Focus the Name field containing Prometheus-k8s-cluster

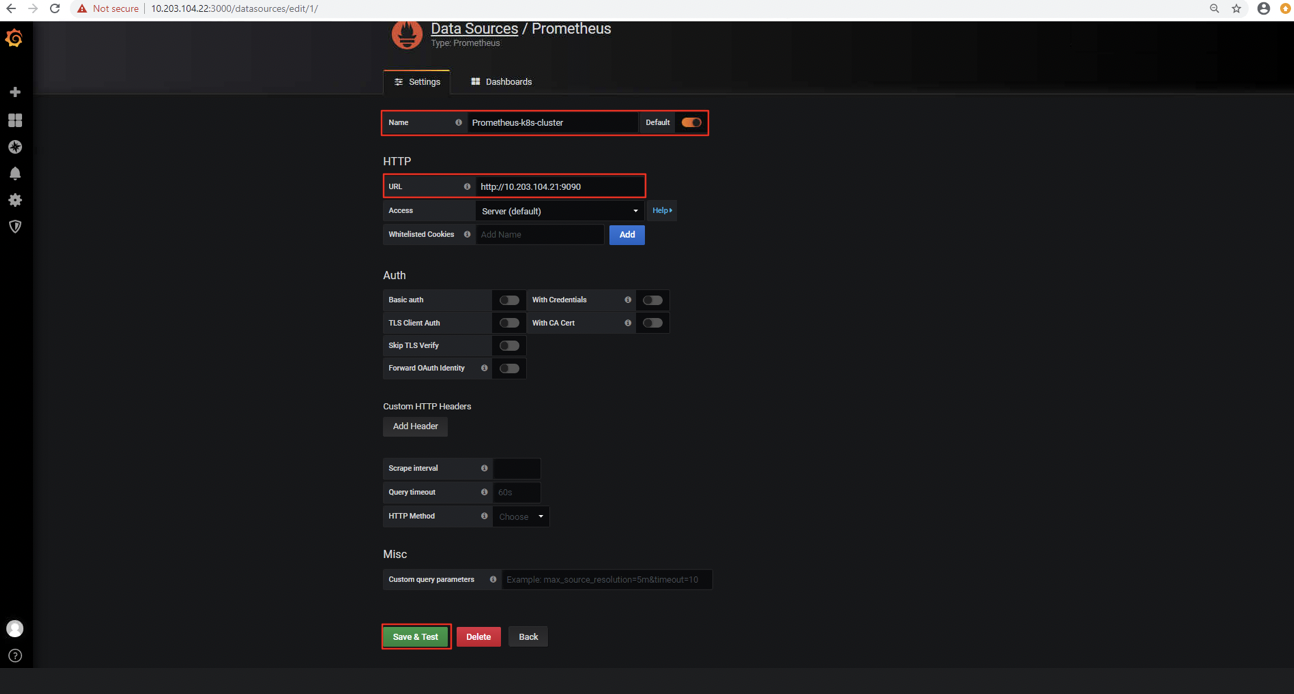coord(552,123)
